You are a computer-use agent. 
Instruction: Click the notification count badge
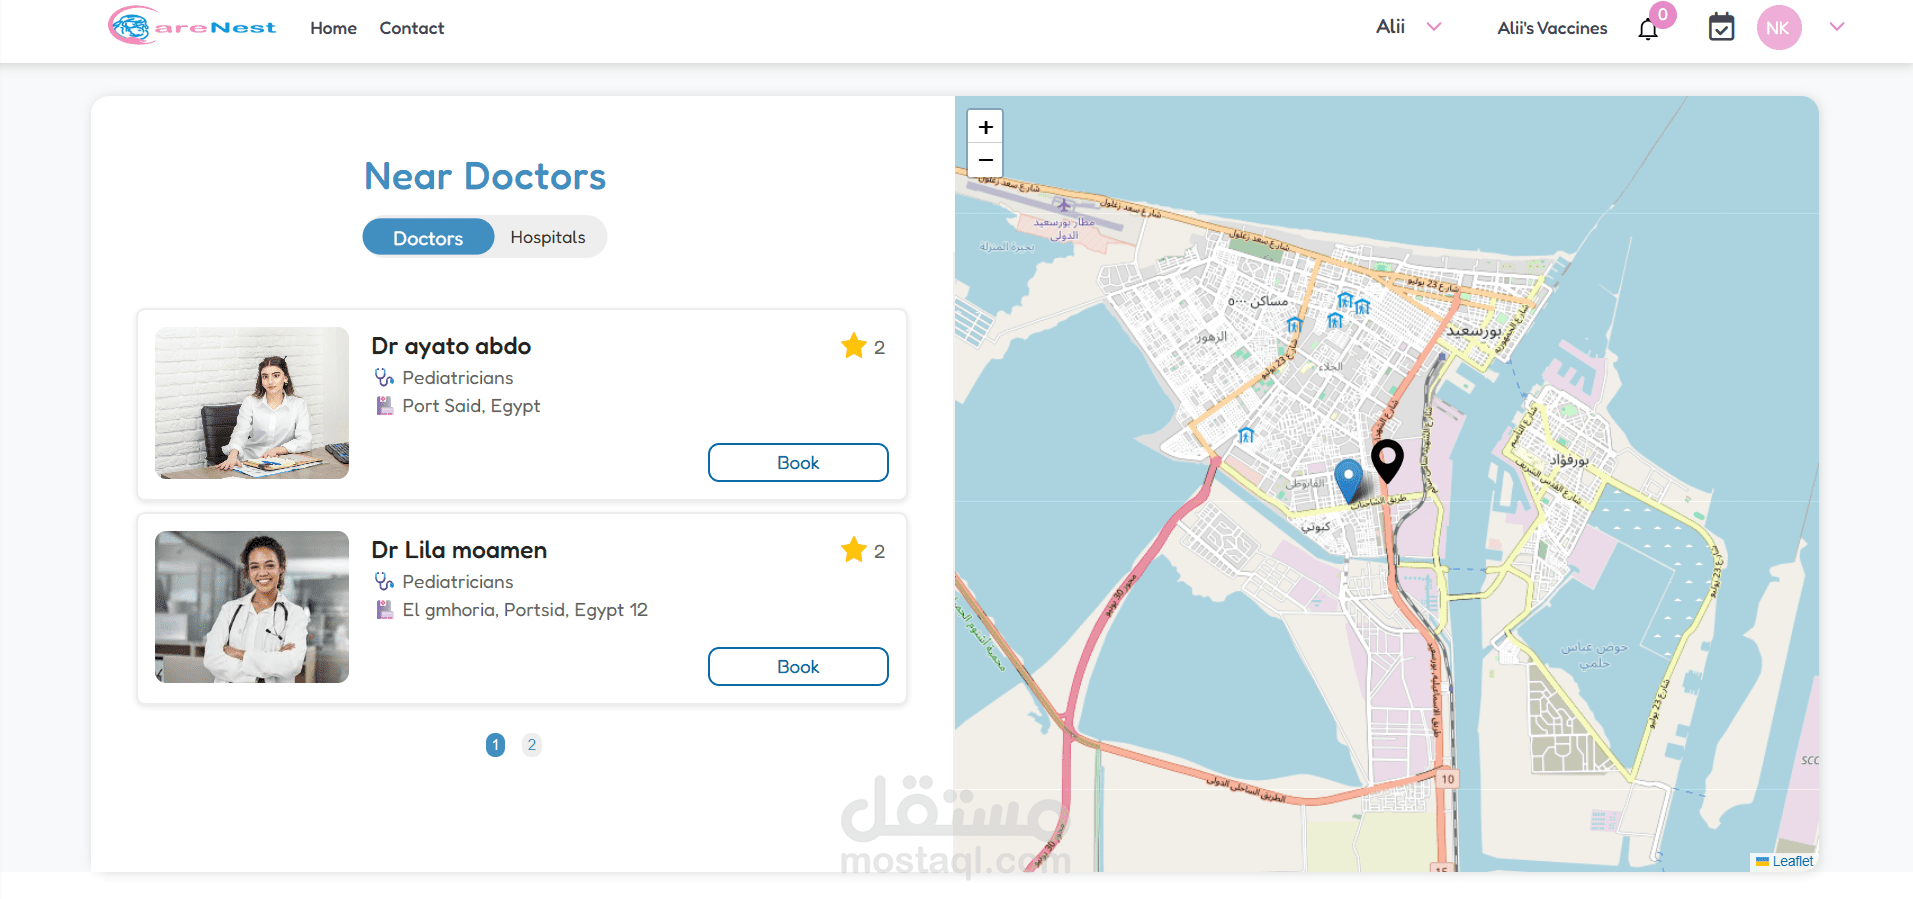coord(1663,14)
